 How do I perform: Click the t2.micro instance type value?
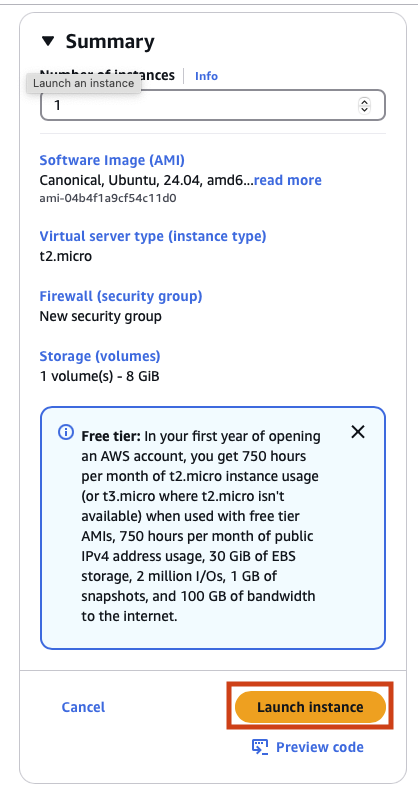coord(65,256)
